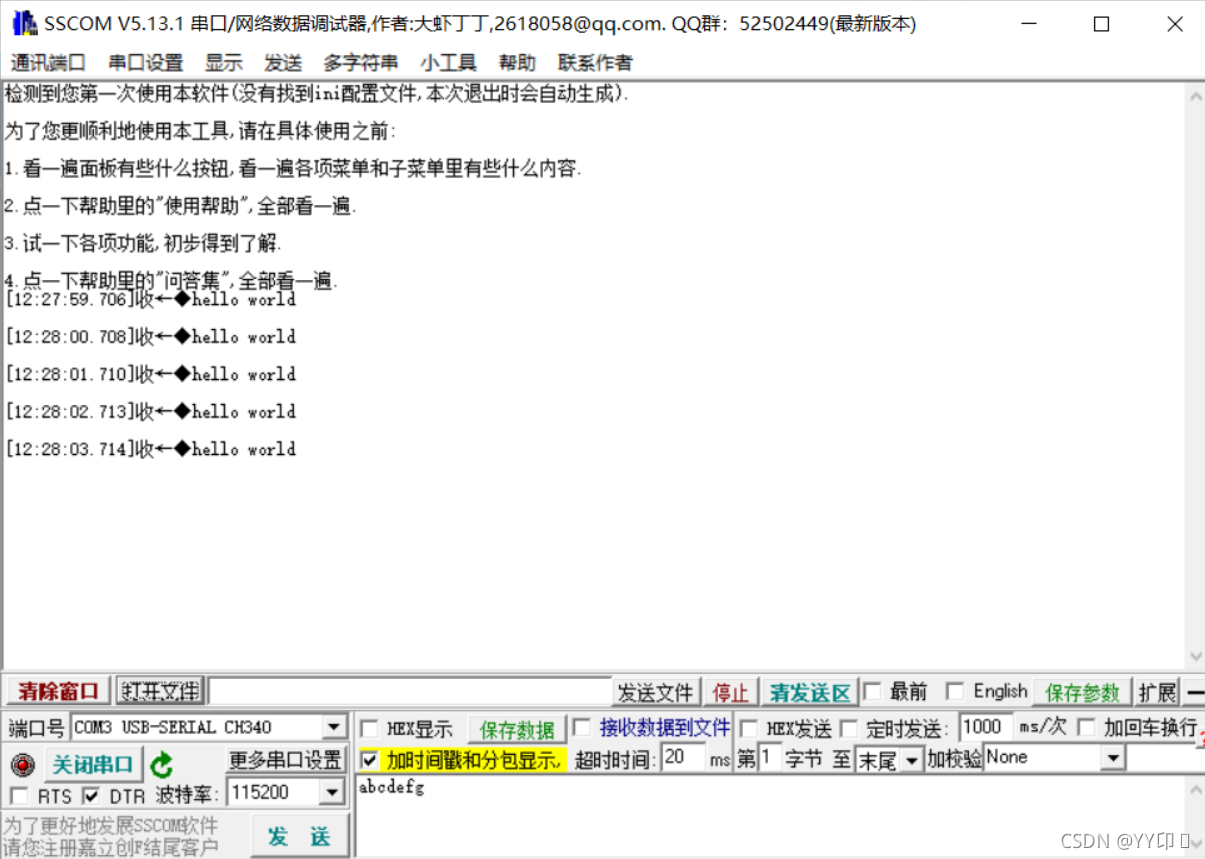Minimize the SSCOM window
Screen dimensions: 1205x859
click(1027, 24)
